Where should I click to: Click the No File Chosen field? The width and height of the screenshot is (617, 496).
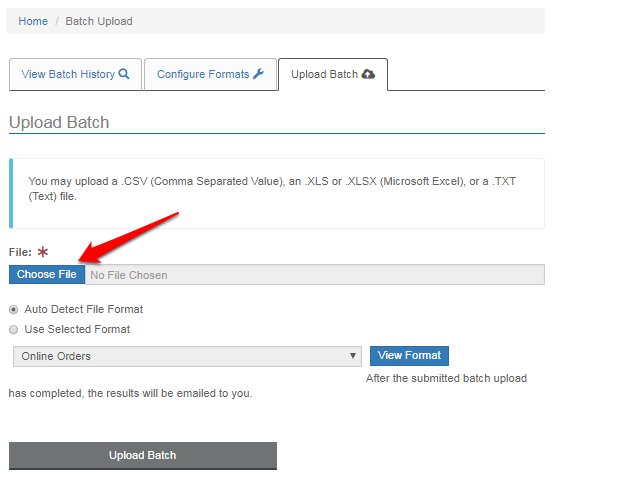315,275
